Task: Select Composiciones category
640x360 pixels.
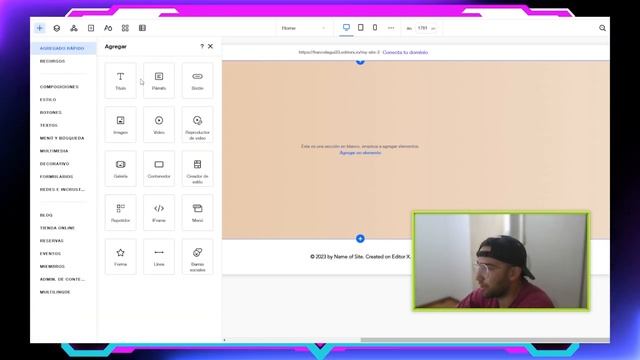Action: (59, 87)
